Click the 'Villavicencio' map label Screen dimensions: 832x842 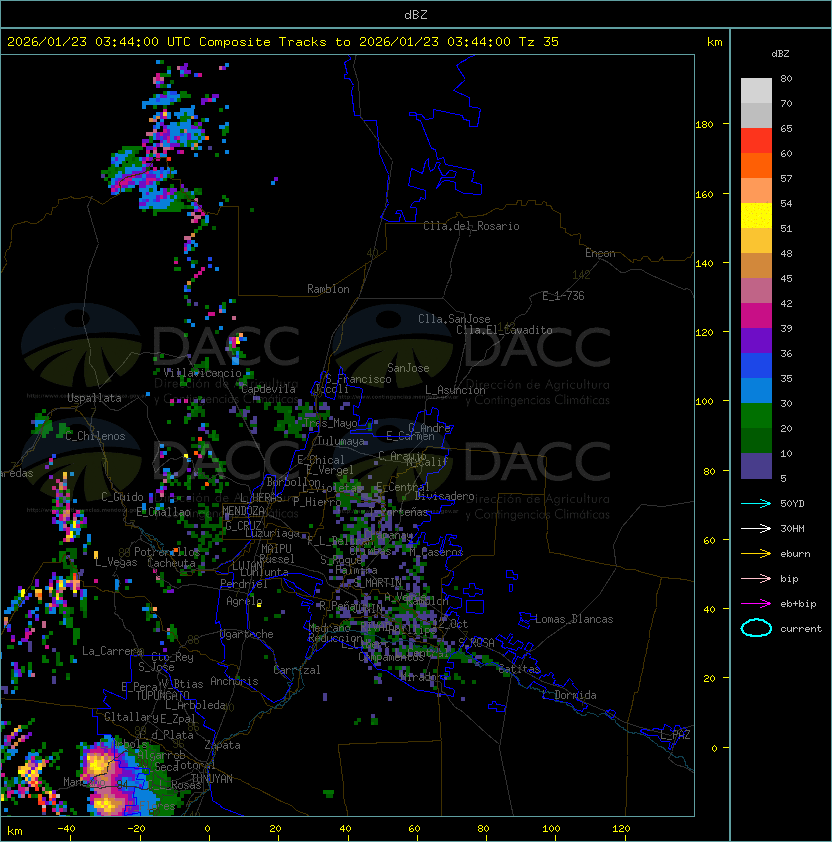(202, 373)
